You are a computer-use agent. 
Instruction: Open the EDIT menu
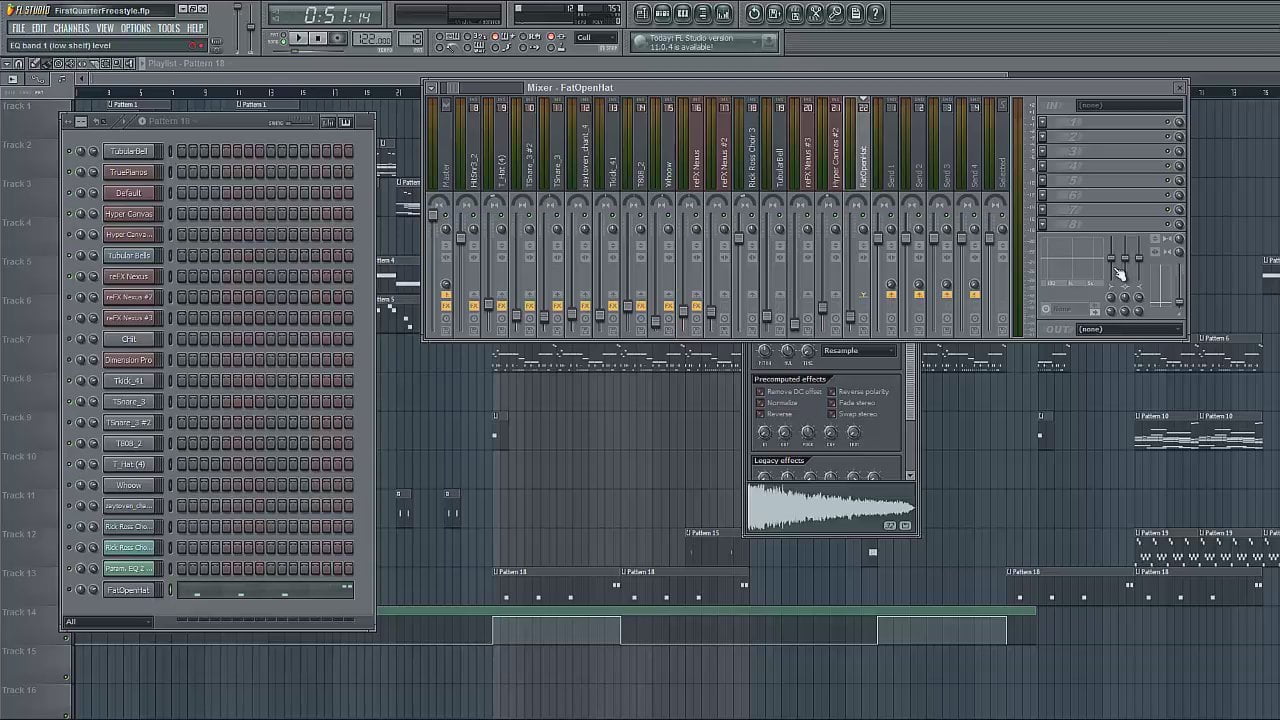(39, 28)
